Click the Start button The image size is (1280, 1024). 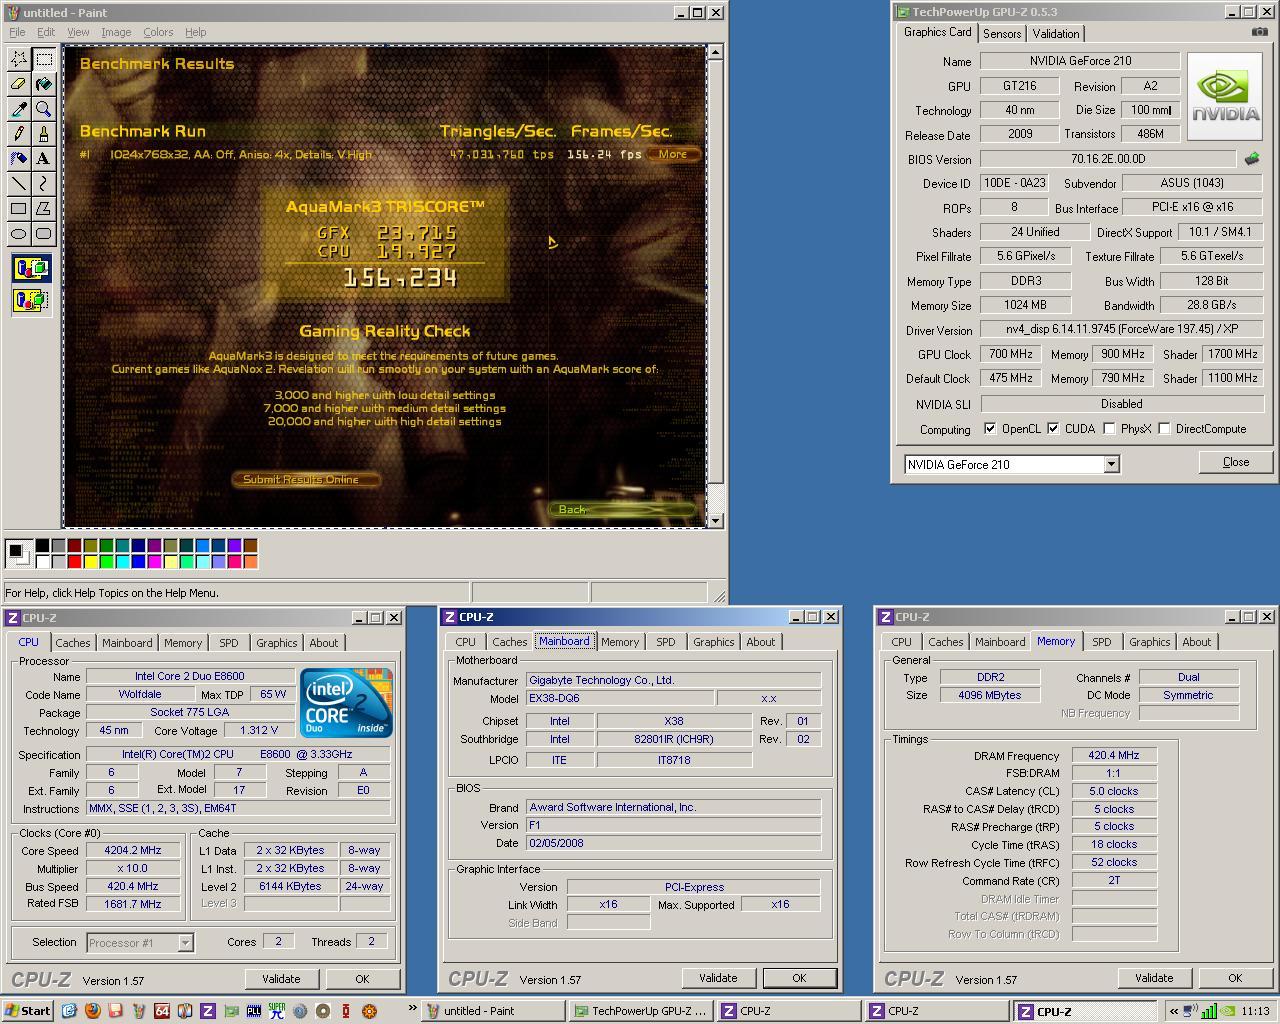[28, 1011]
